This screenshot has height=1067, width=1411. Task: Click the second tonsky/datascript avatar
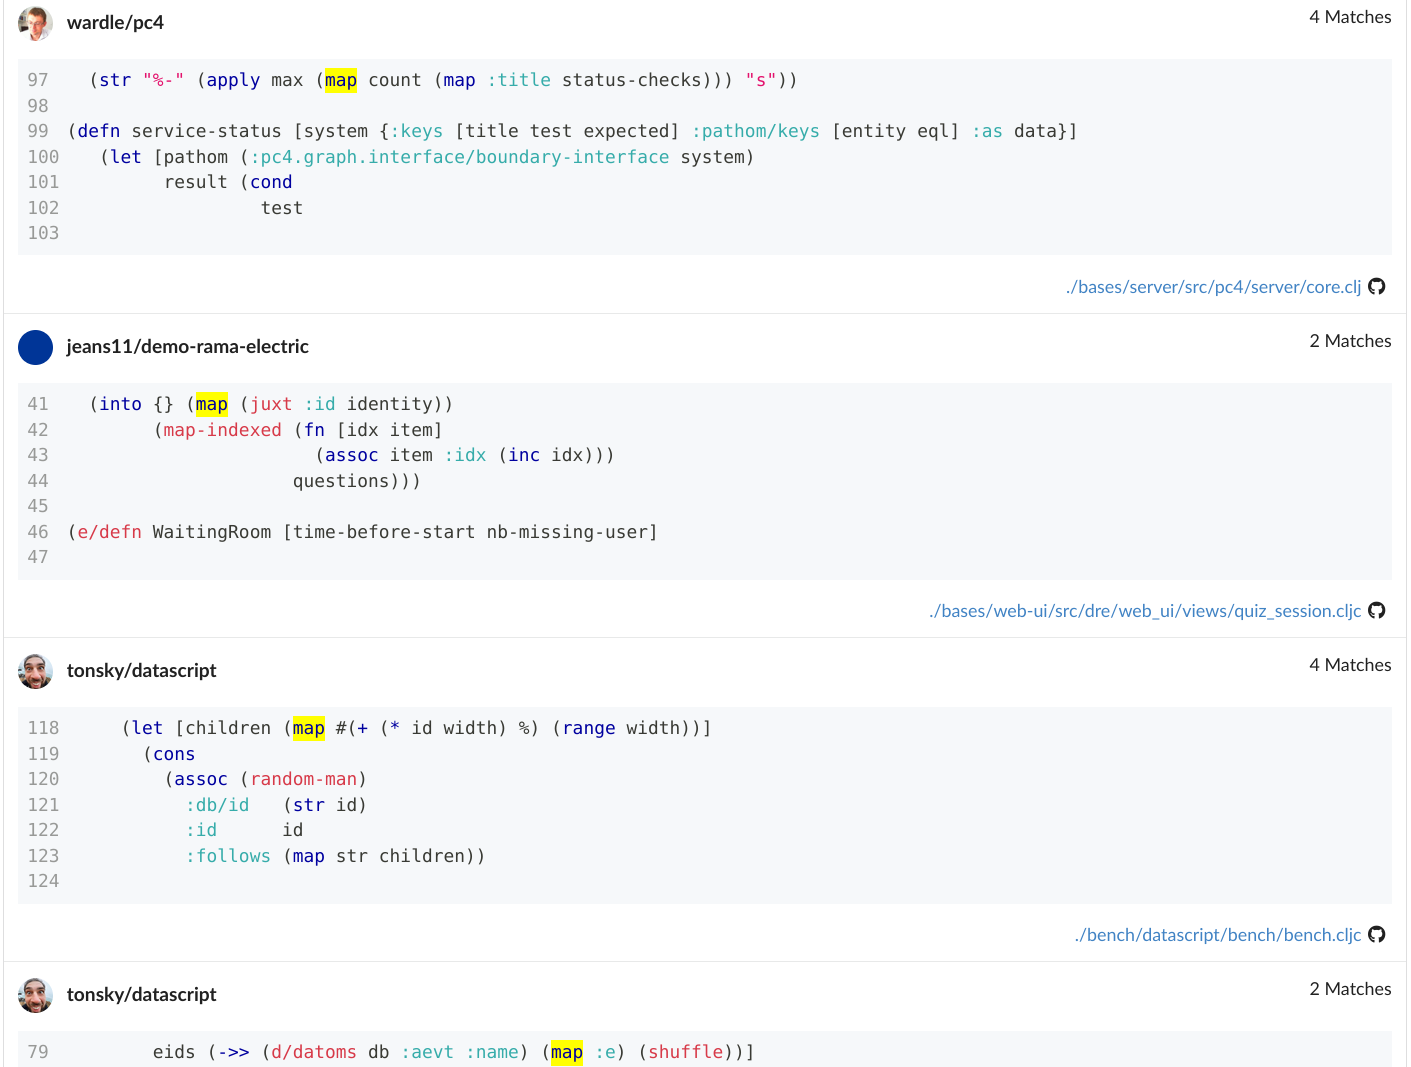click(35, 995)
